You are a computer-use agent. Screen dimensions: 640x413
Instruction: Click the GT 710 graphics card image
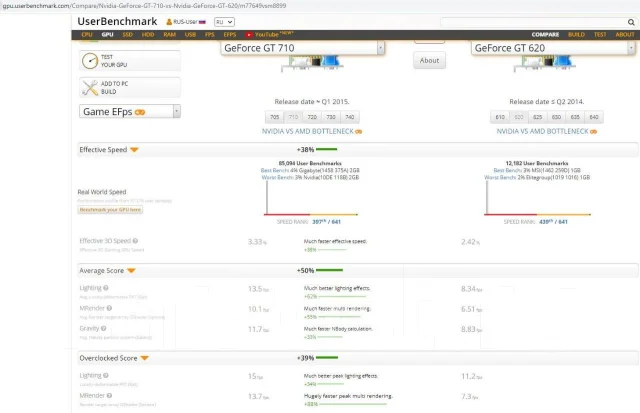[x=313, y=62]
